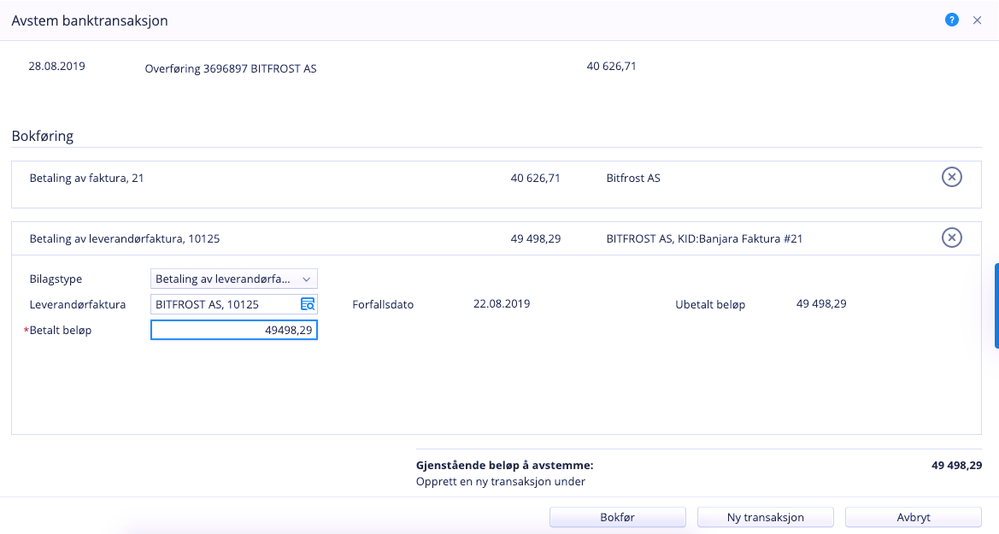Click the Bokføring section heading
Viewport: 999px width, 534px height.
[x=43, y=136]
